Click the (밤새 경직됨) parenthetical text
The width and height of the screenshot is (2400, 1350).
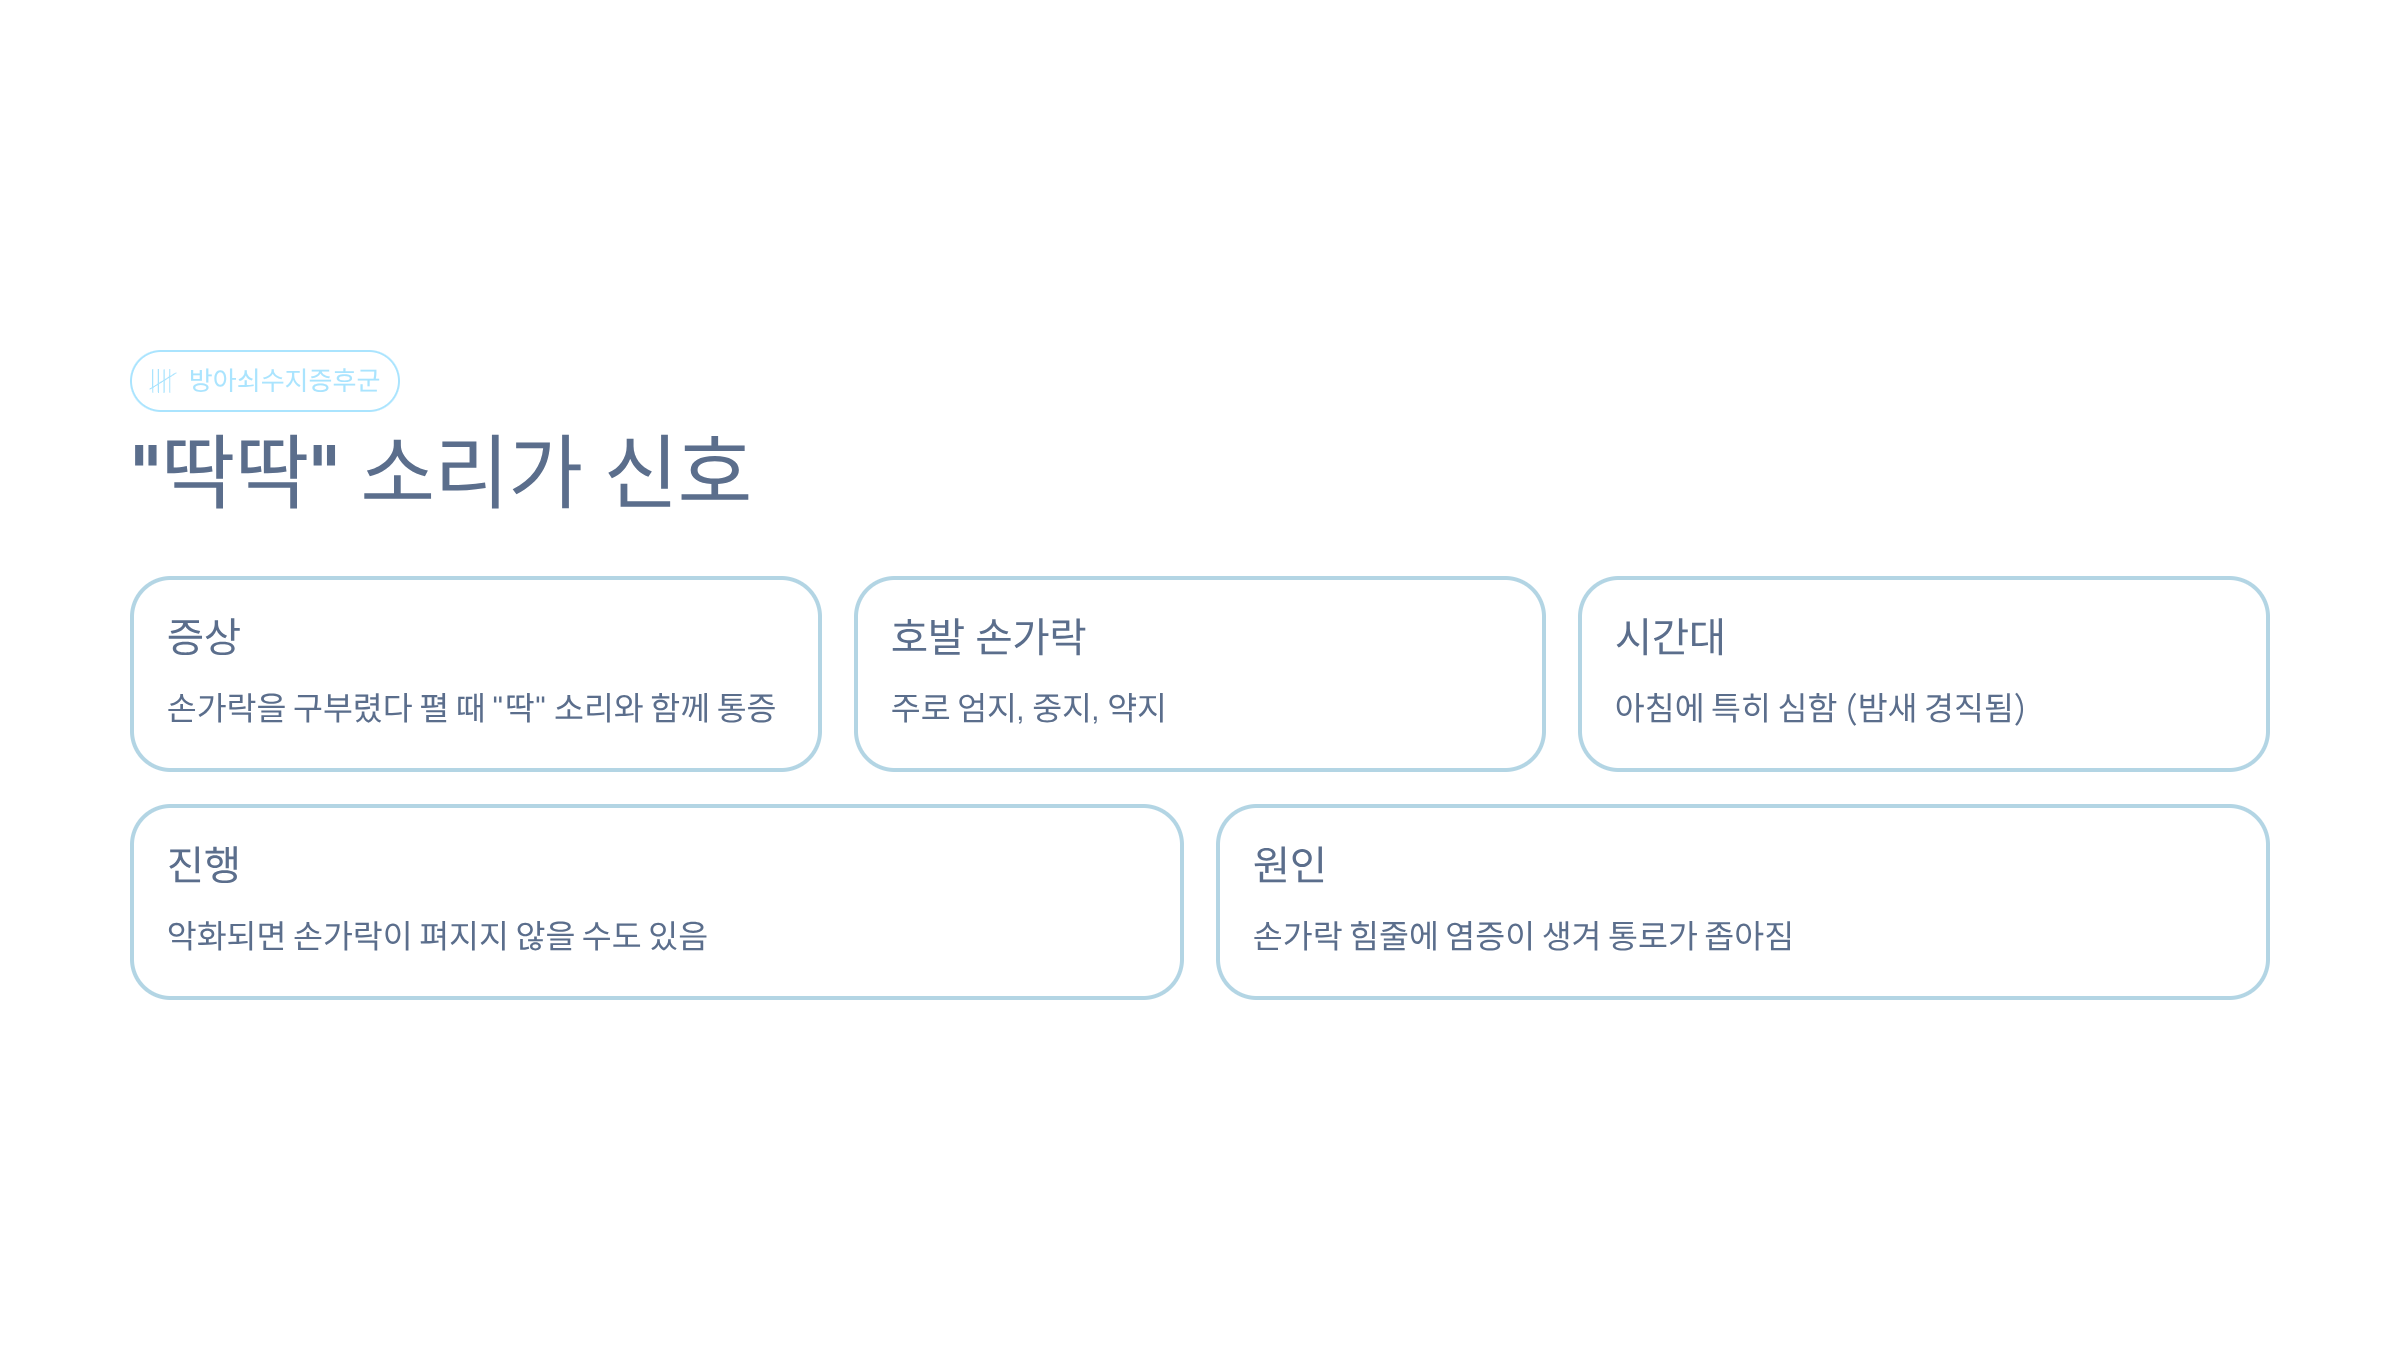click(x=1935, y=708)
